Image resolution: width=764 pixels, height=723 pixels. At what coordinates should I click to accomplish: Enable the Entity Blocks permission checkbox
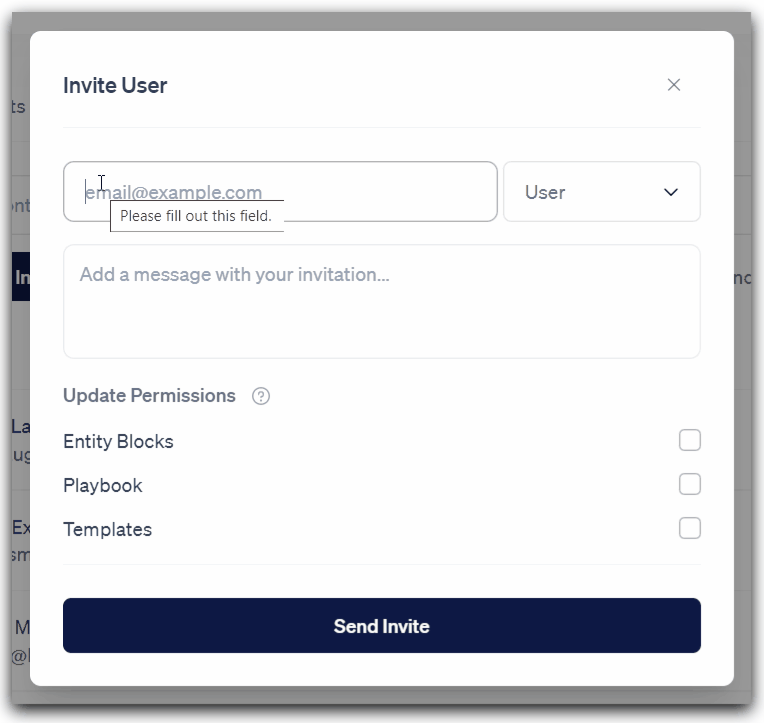click(689, 440)
